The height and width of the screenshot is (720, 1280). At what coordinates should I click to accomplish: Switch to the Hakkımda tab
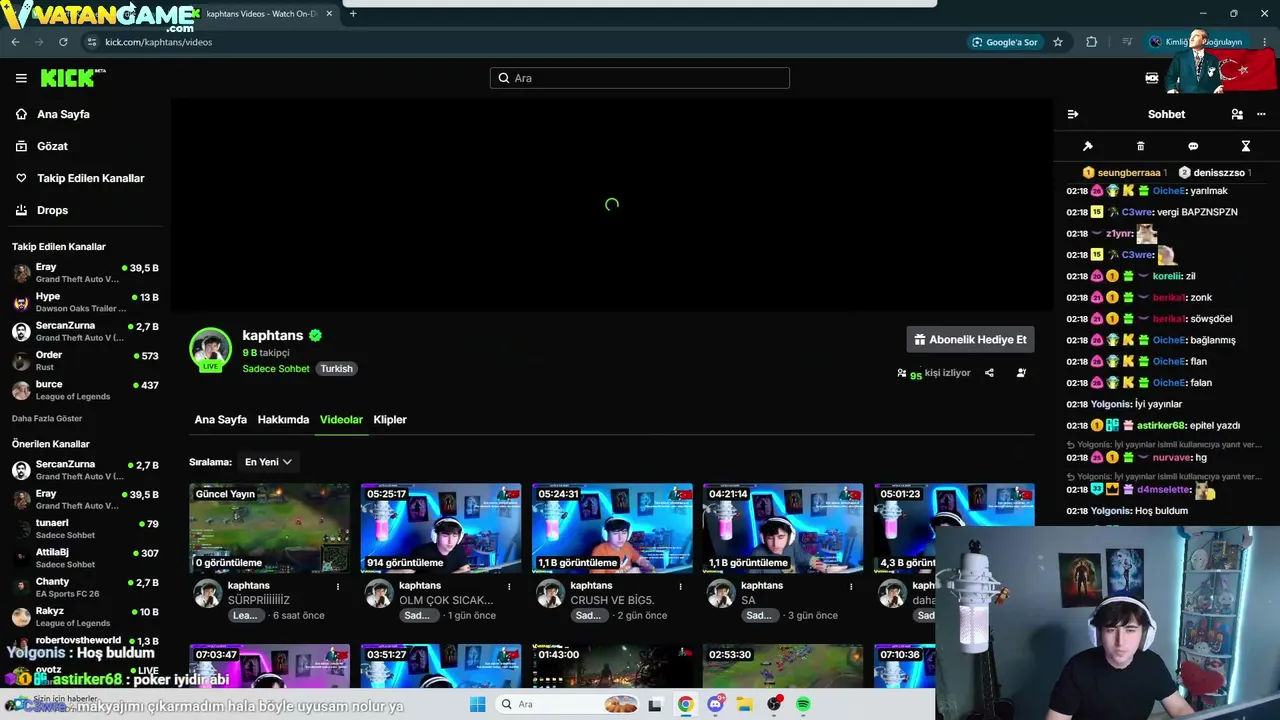[283, 420]
